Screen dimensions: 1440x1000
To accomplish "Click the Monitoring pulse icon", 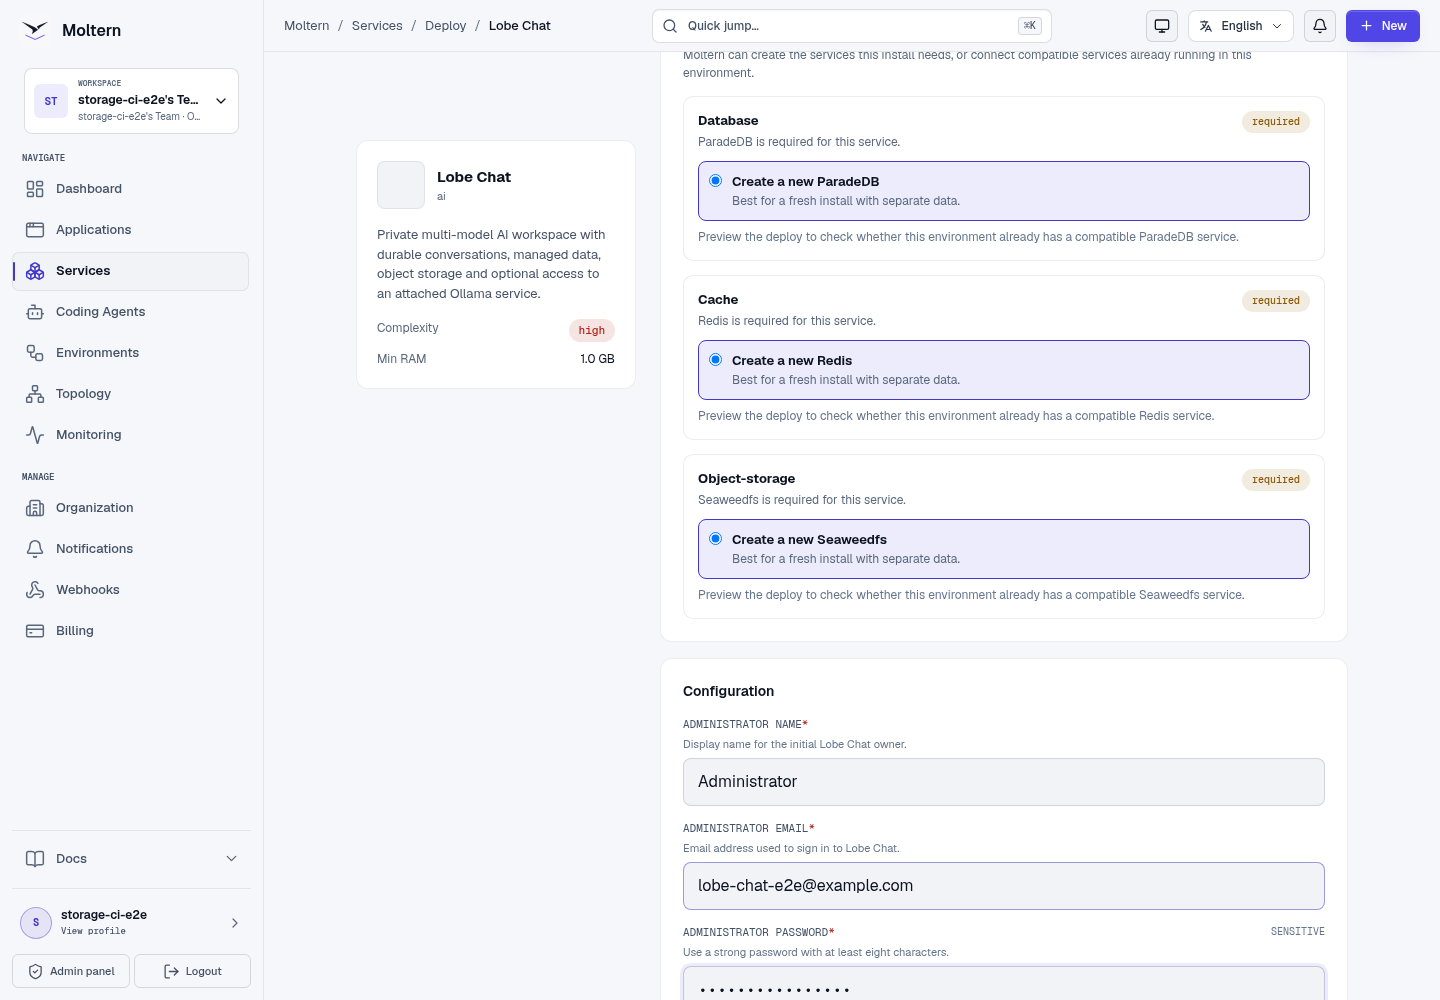I will click(35, 435).
